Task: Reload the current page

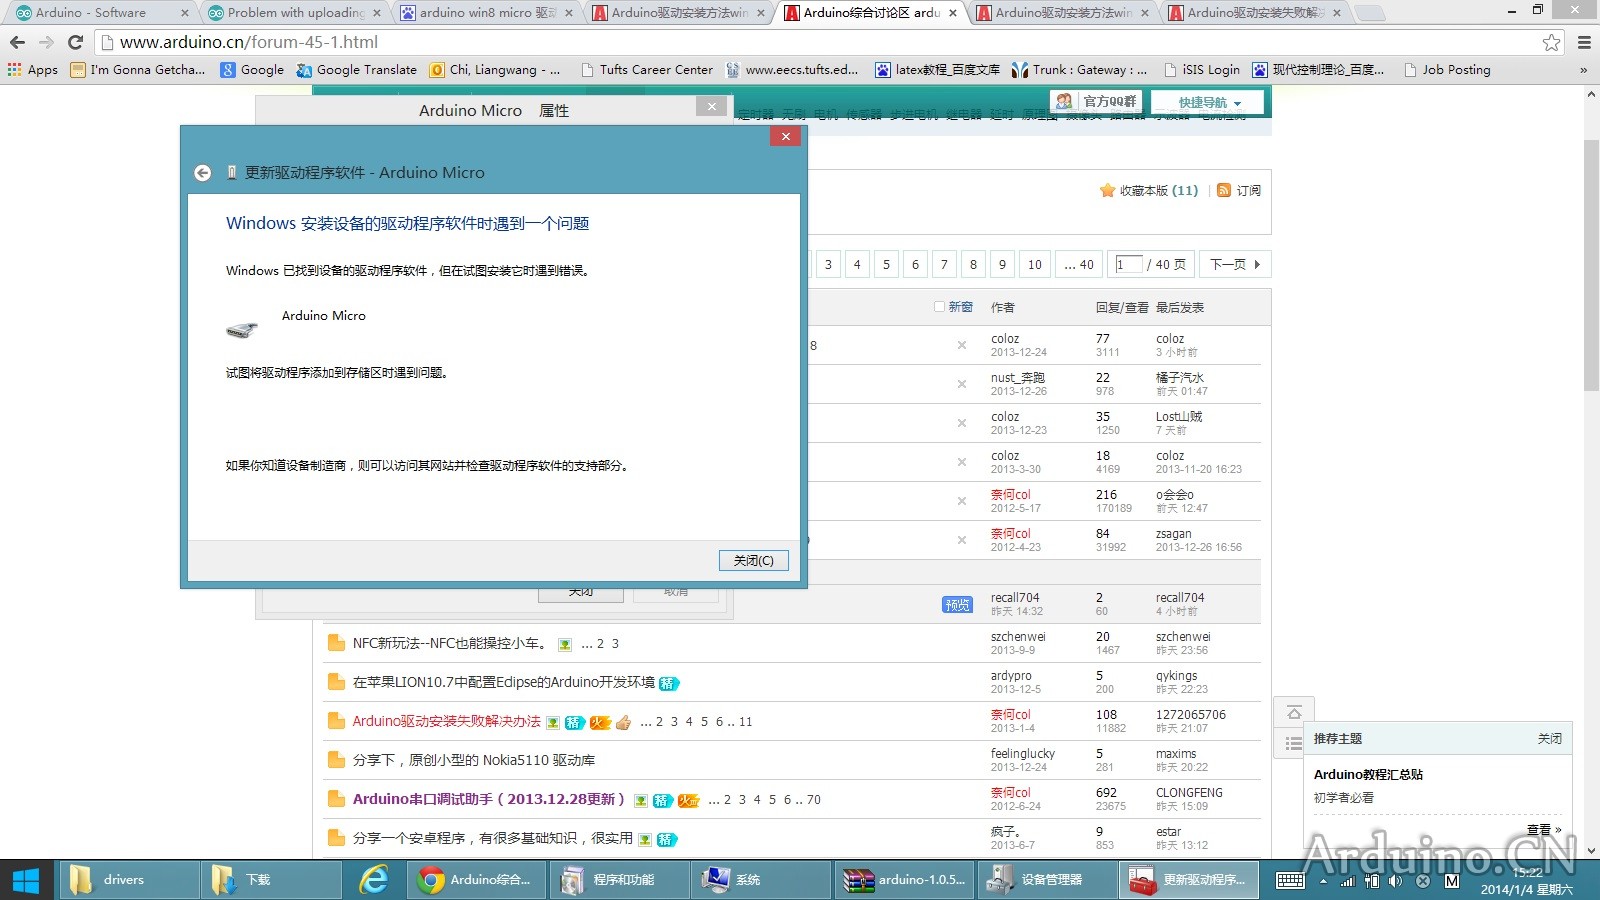Action: click(75, 42)
